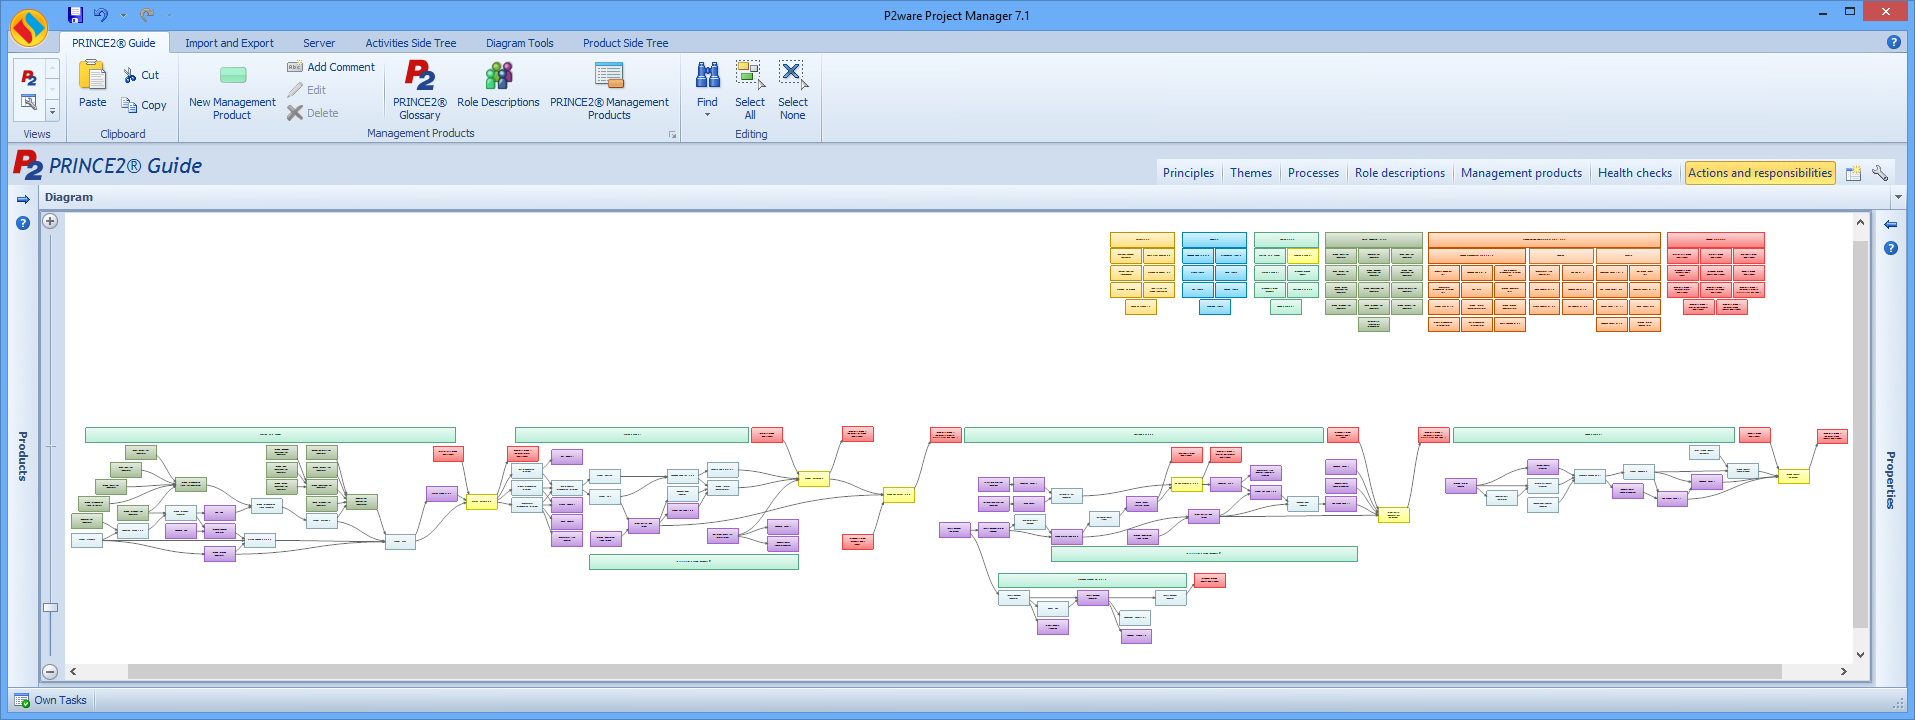Image resolution: width=1915 pixels, height=720 pixels.
Task: Open the PRINCE2 Glossary
Action: coord(419,90)
